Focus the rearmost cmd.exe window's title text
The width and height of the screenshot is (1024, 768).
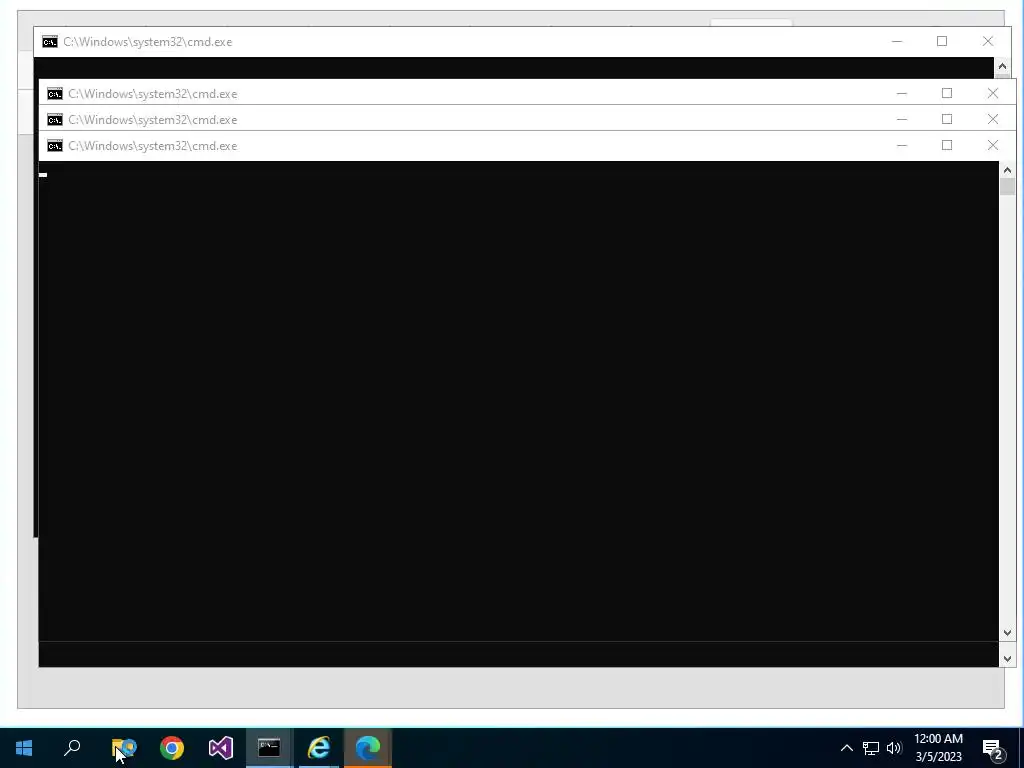[x=148, y=42]
